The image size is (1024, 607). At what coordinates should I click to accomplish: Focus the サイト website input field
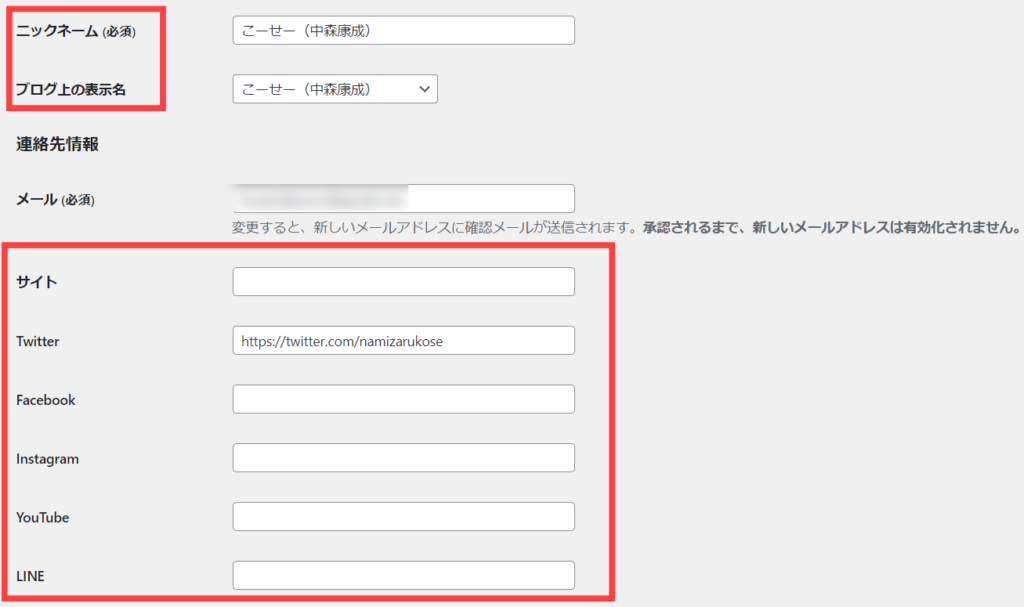[404, 282]
